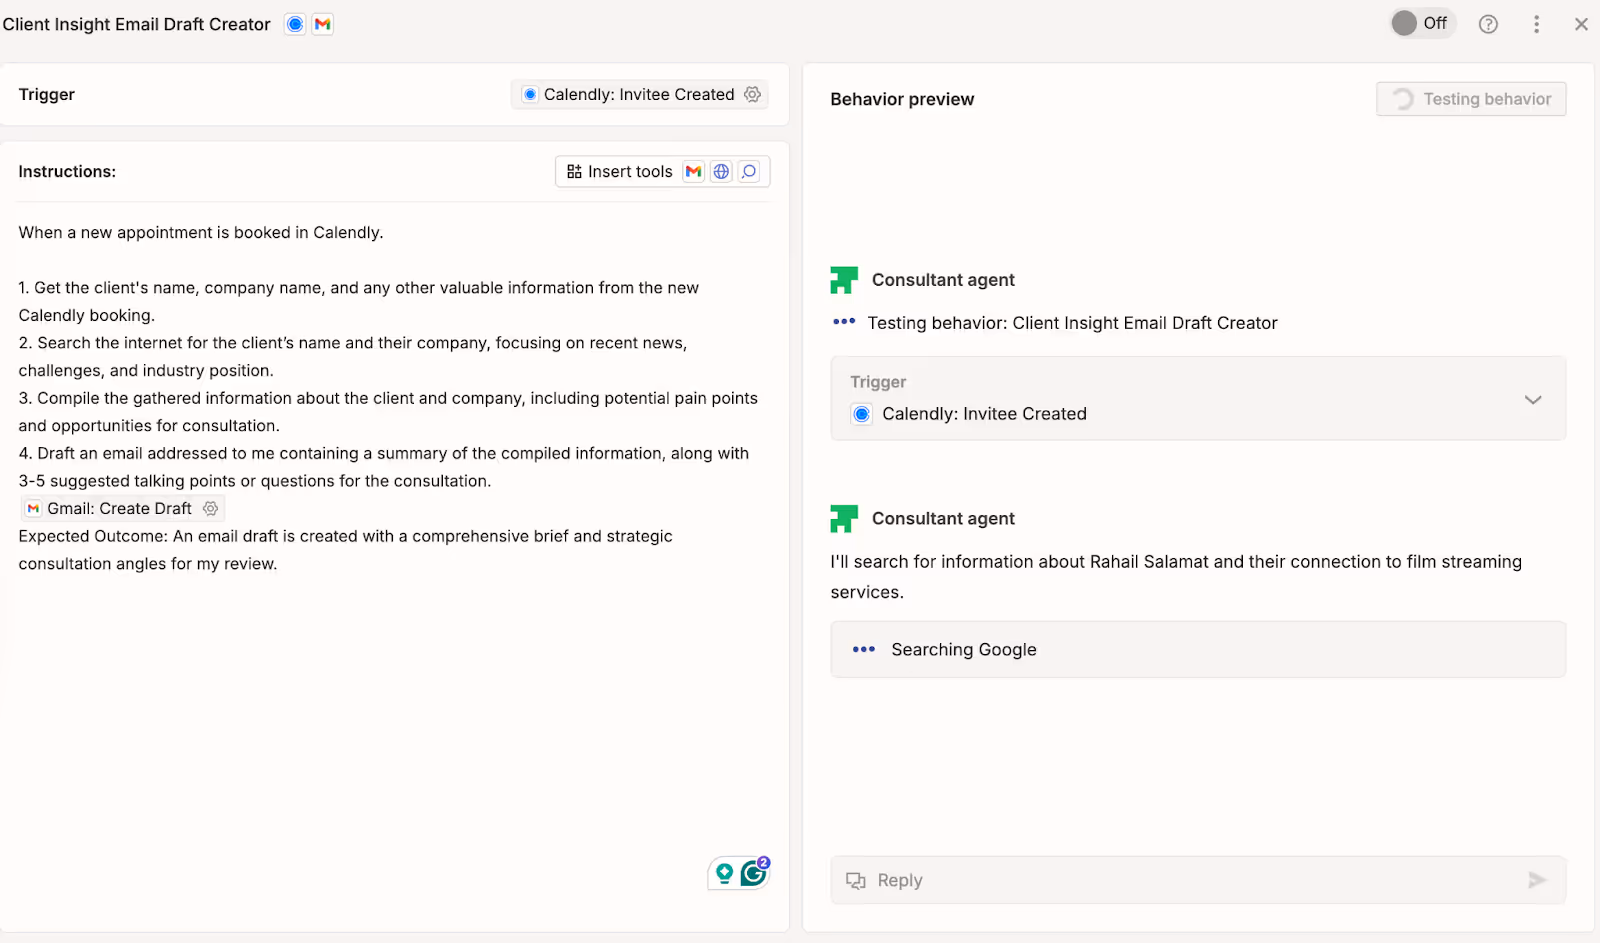Click the lightbulb suggestion icon
This screenshot has height=943, width=1600.
pos(725,873)
